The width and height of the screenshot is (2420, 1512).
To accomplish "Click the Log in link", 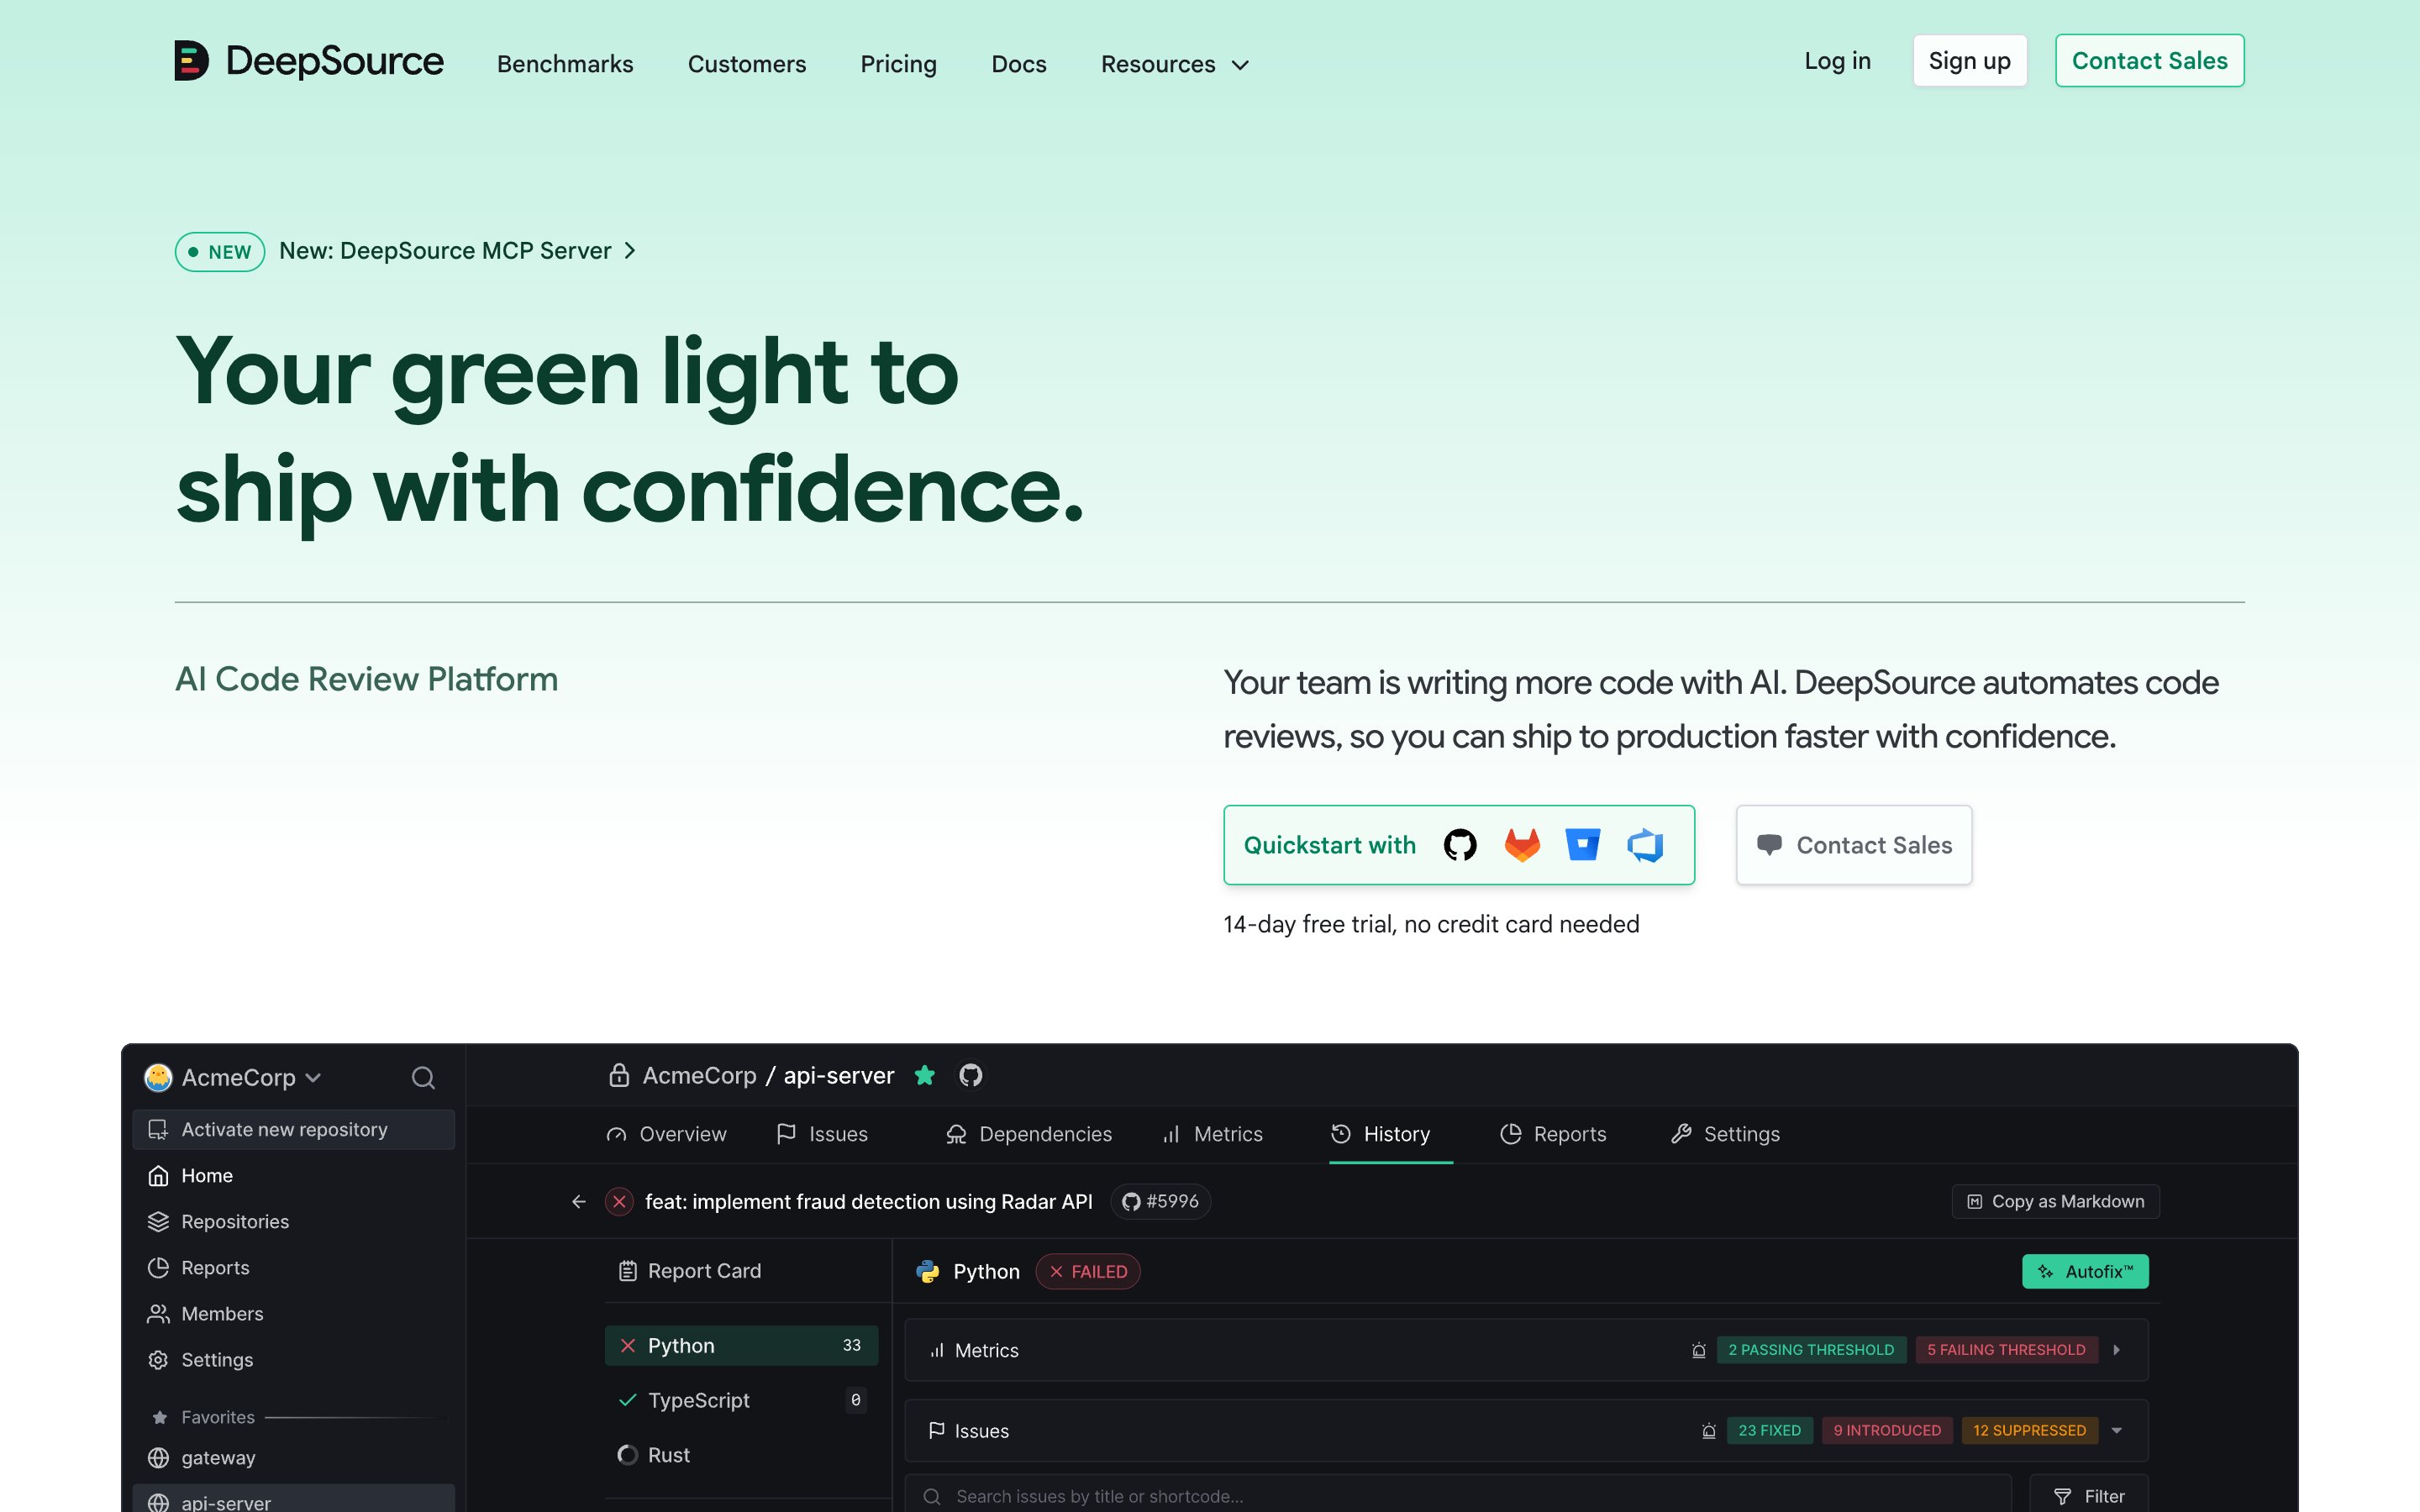I will (1837, 61).
